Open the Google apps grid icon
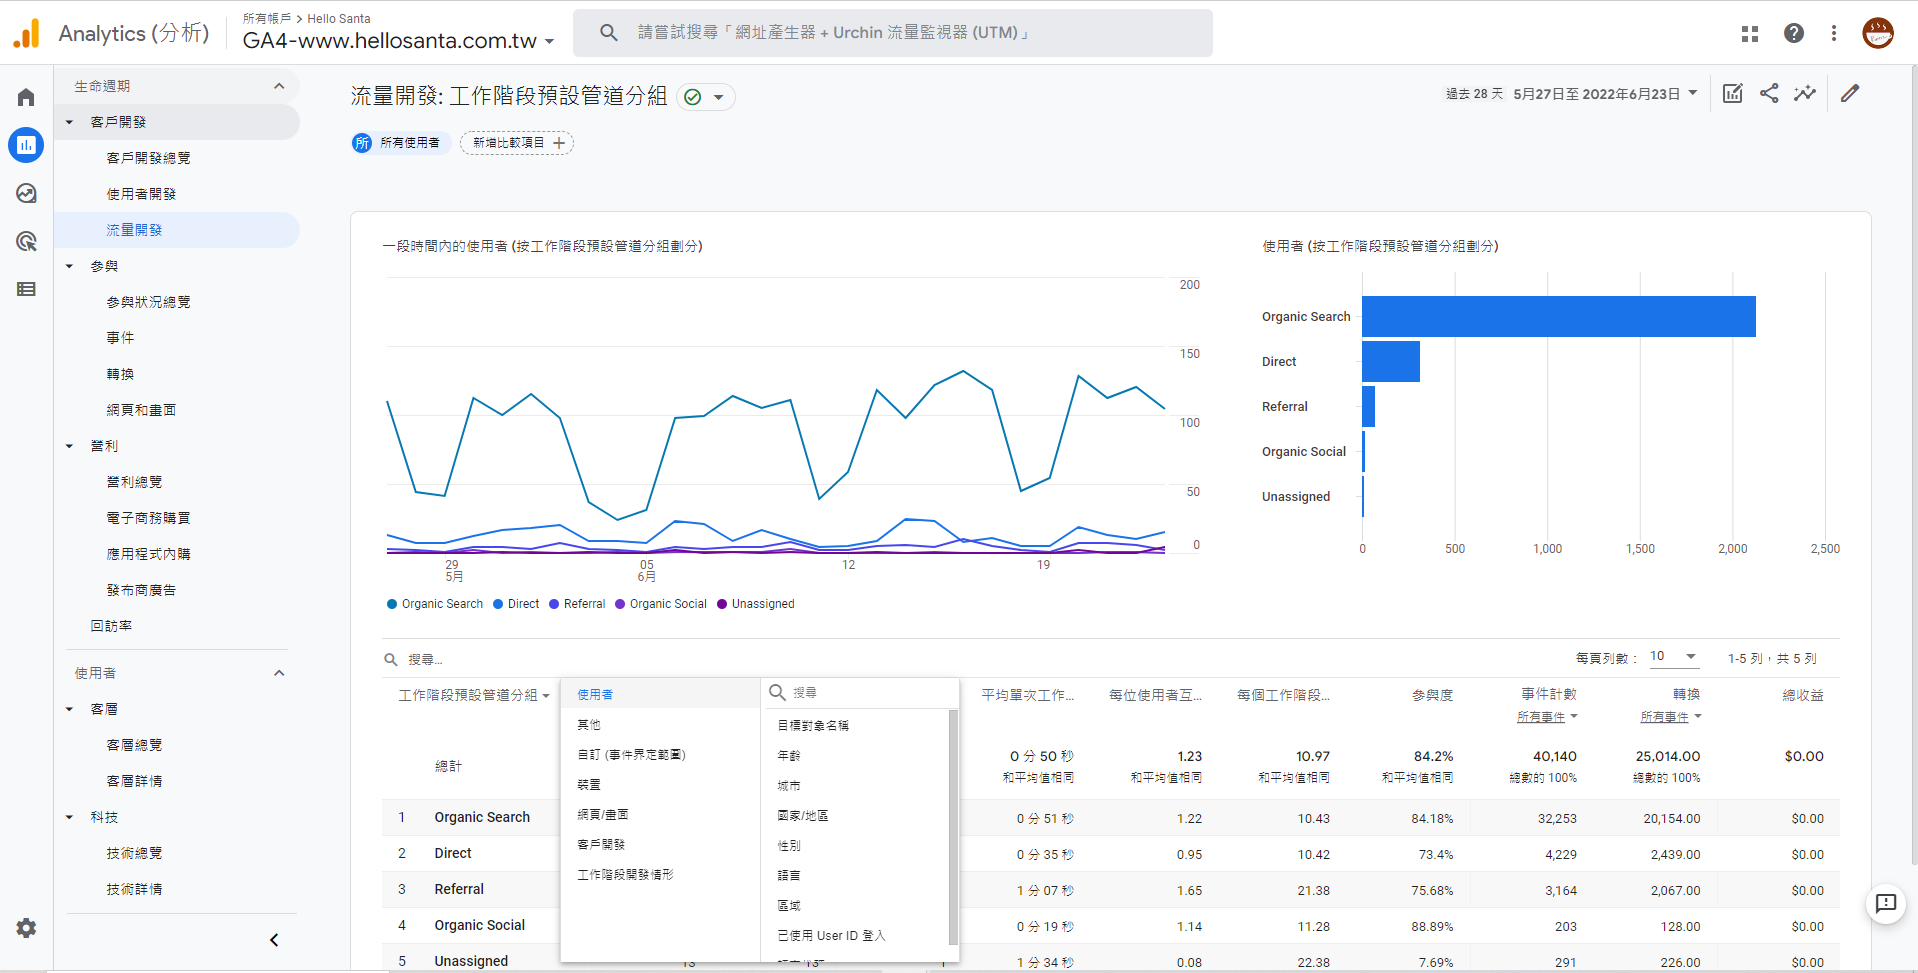1918x973 pixels. (x=1749, y=33)
